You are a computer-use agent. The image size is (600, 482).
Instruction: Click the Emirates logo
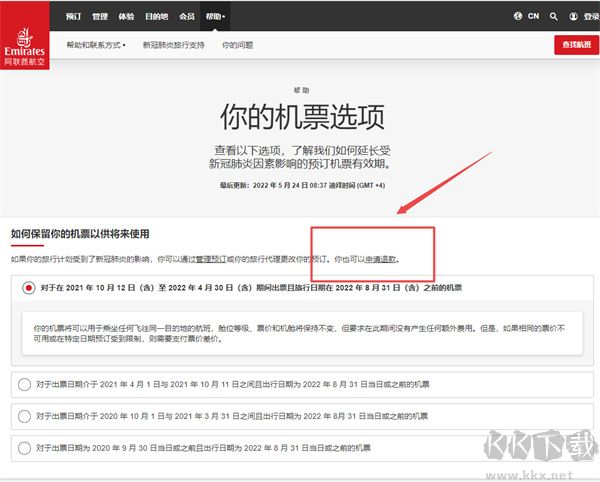[24, 35]
